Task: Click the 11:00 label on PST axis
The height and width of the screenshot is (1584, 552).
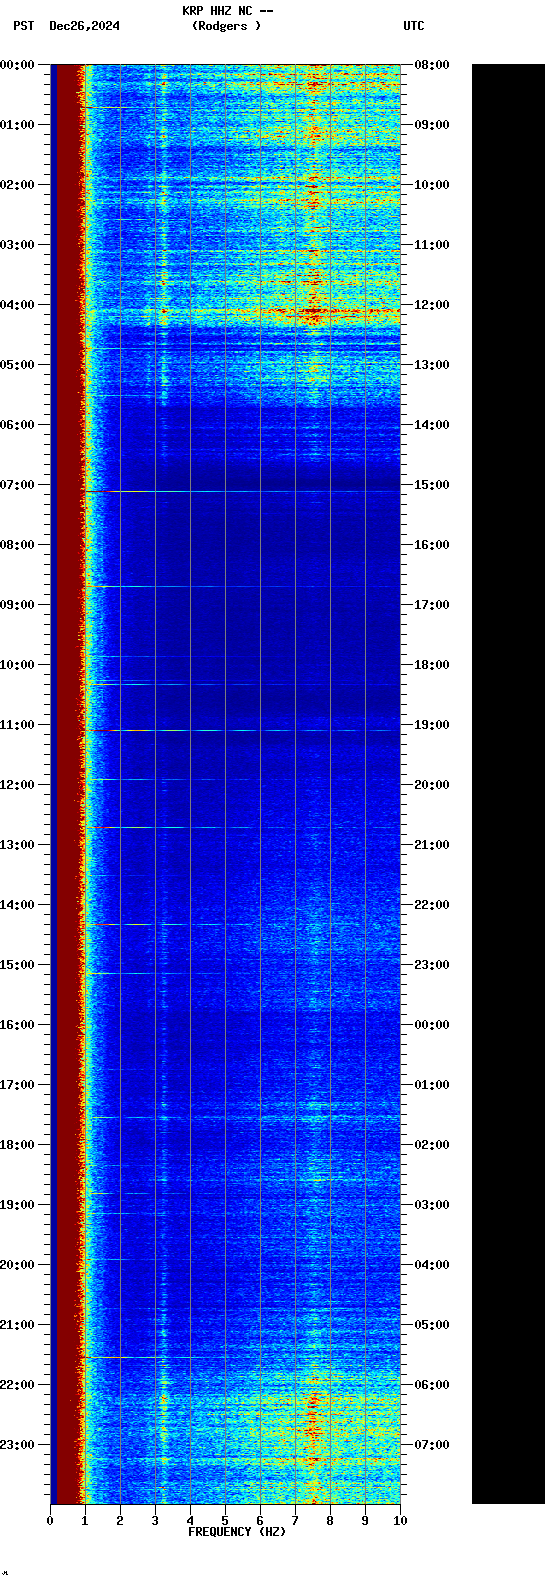Action: [17, 725]
